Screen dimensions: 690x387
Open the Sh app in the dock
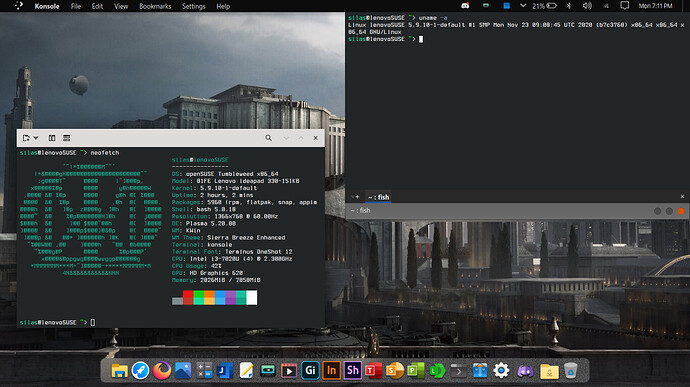[x=352, y=371]
